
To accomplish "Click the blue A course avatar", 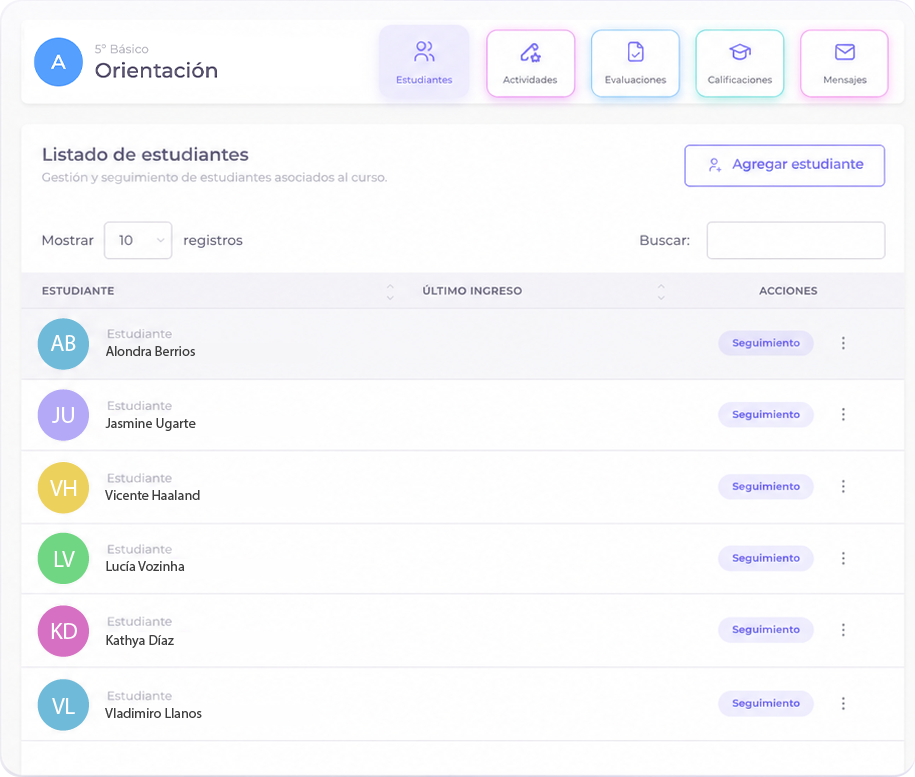I will (58, 62).
